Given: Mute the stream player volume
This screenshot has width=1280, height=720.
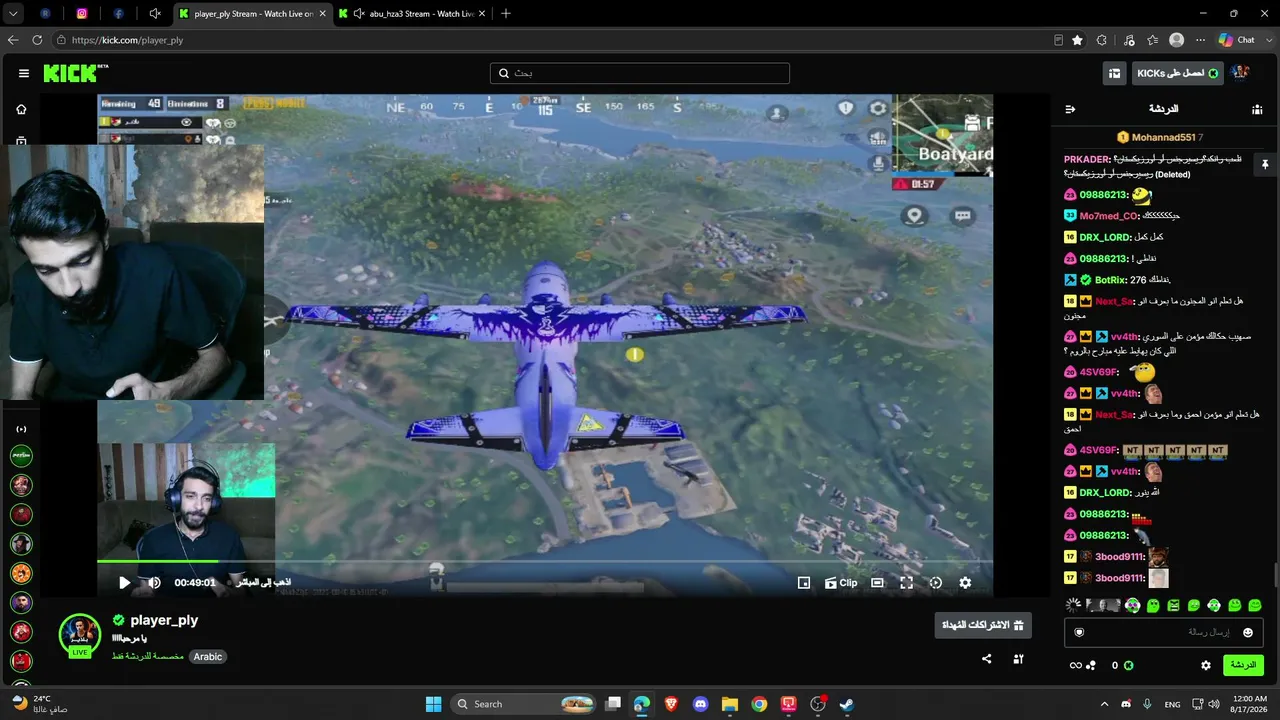Looking at the screenshot, I should pyautogui.click(x=154, y=583).
